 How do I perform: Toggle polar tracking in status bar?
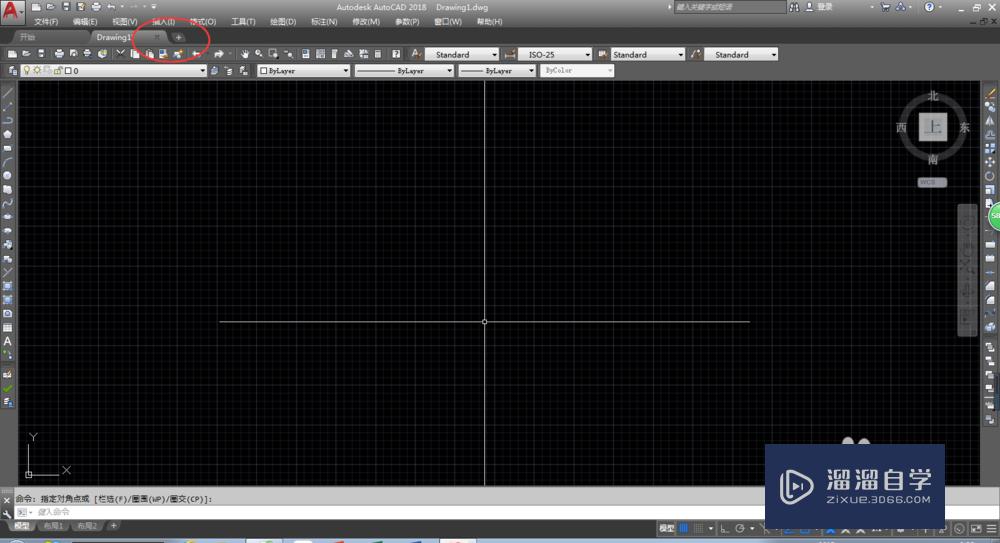(740, 528)
